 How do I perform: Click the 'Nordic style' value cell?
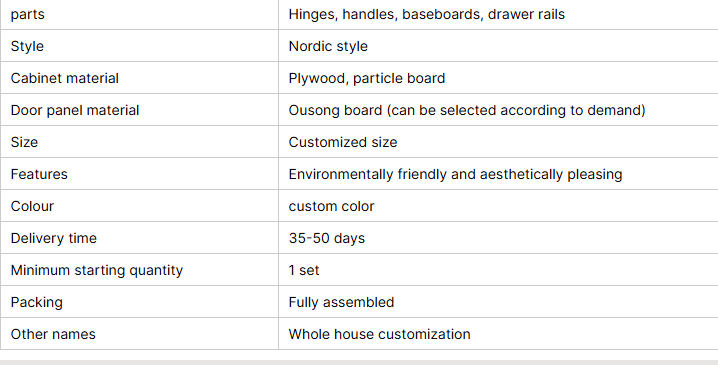coord(498,46)
